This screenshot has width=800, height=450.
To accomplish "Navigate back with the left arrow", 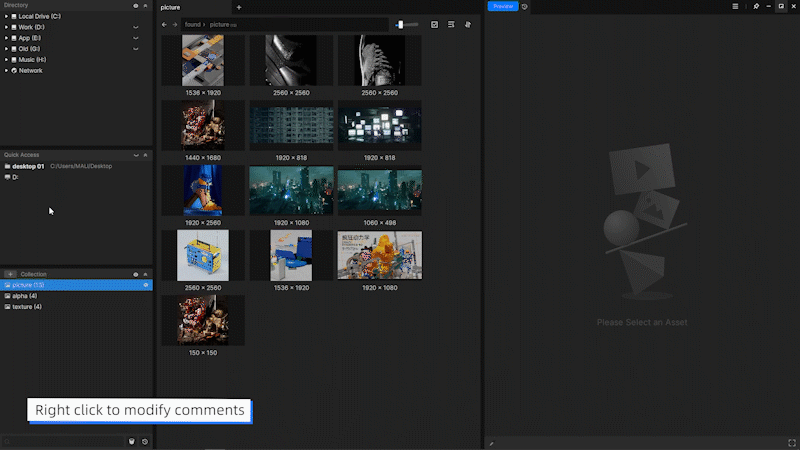I will click(x=164, y=24).
